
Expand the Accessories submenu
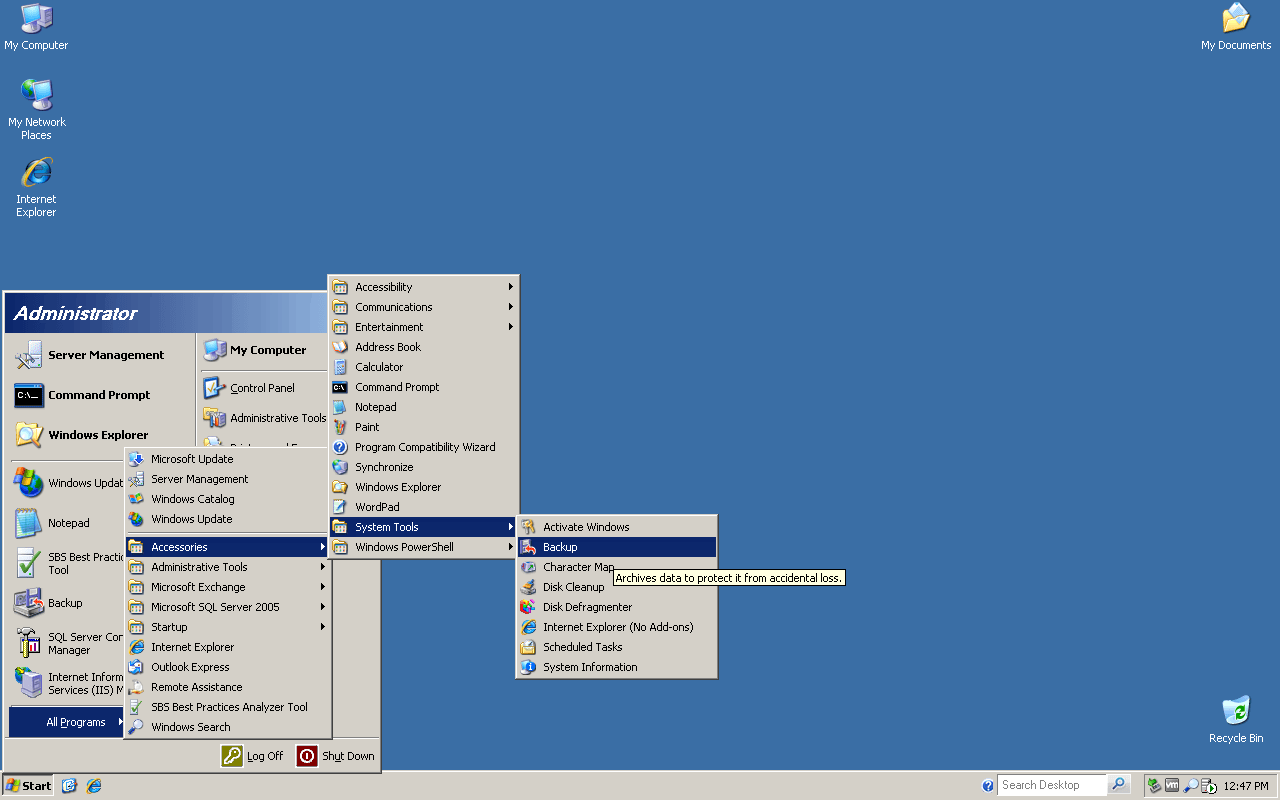[x=227, y=547]
